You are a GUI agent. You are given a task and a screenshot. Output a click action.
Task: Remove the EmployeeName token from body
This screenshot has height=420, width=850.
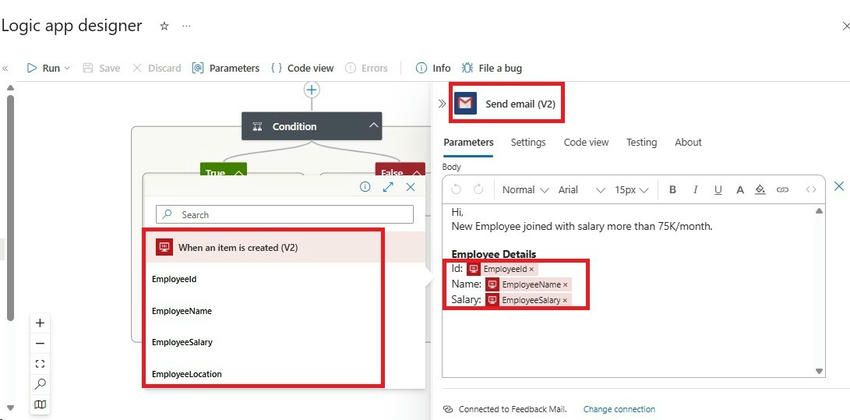565,285
